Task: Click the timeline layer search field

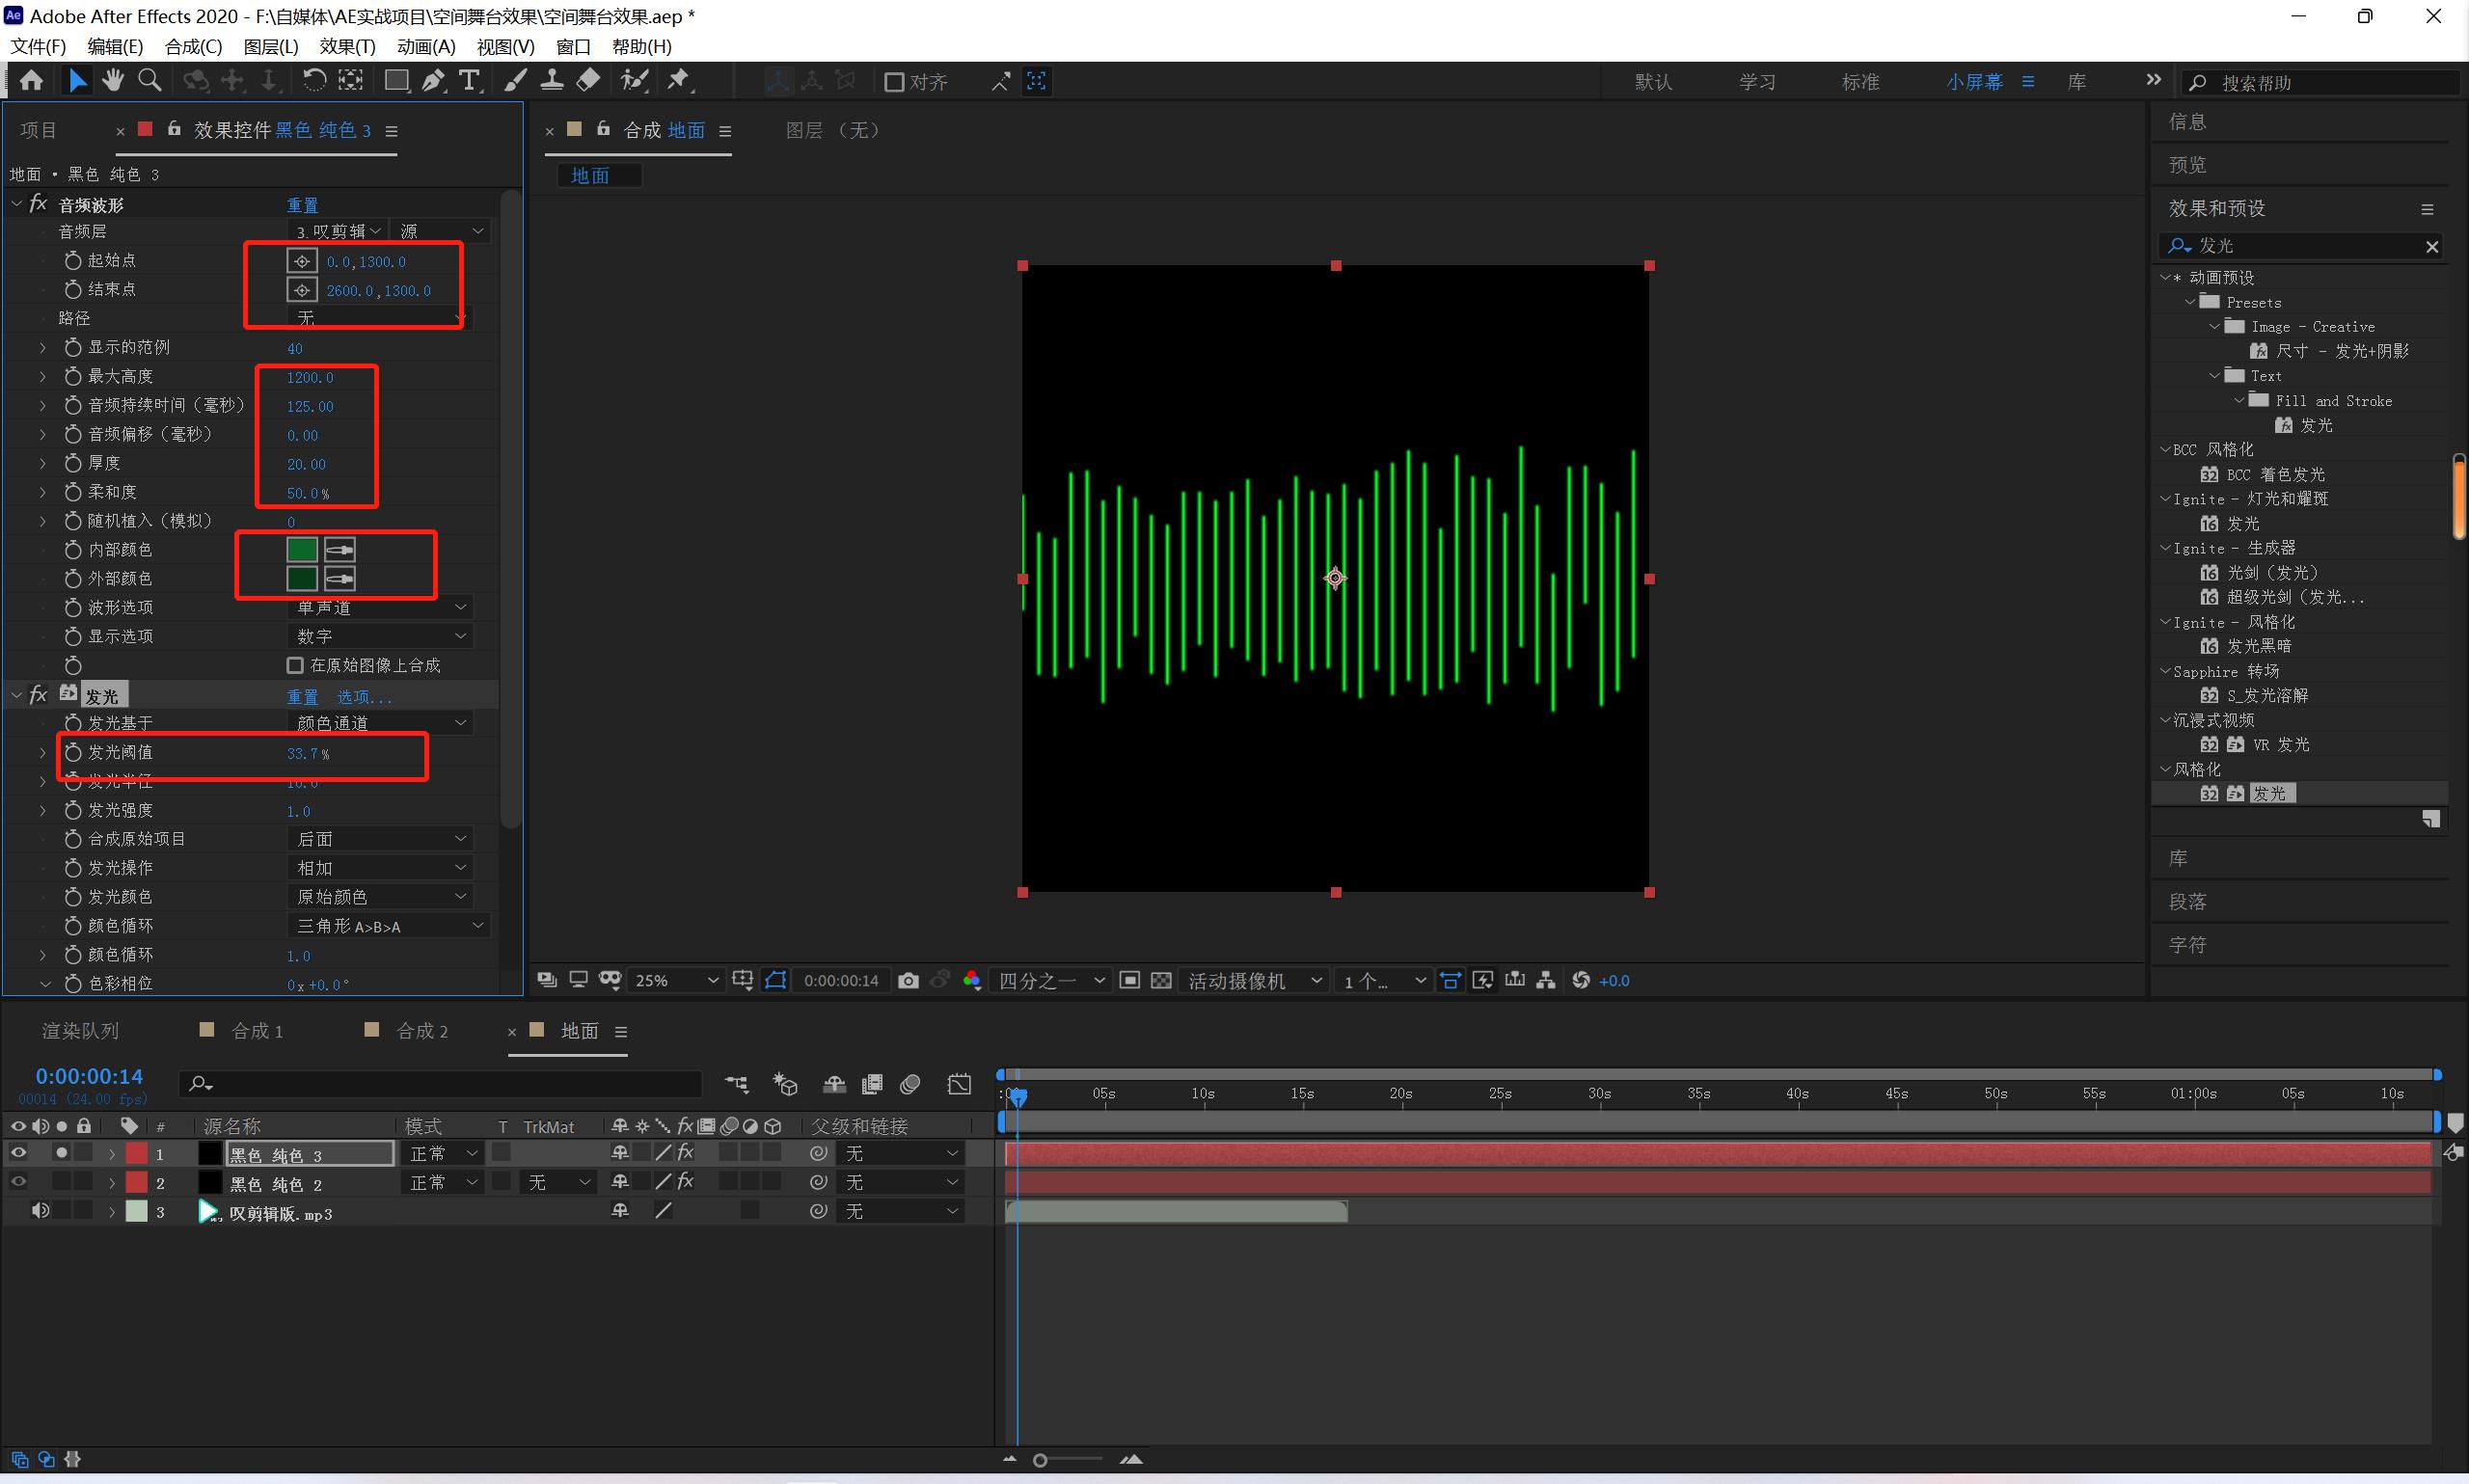Action: point(440,1084)
